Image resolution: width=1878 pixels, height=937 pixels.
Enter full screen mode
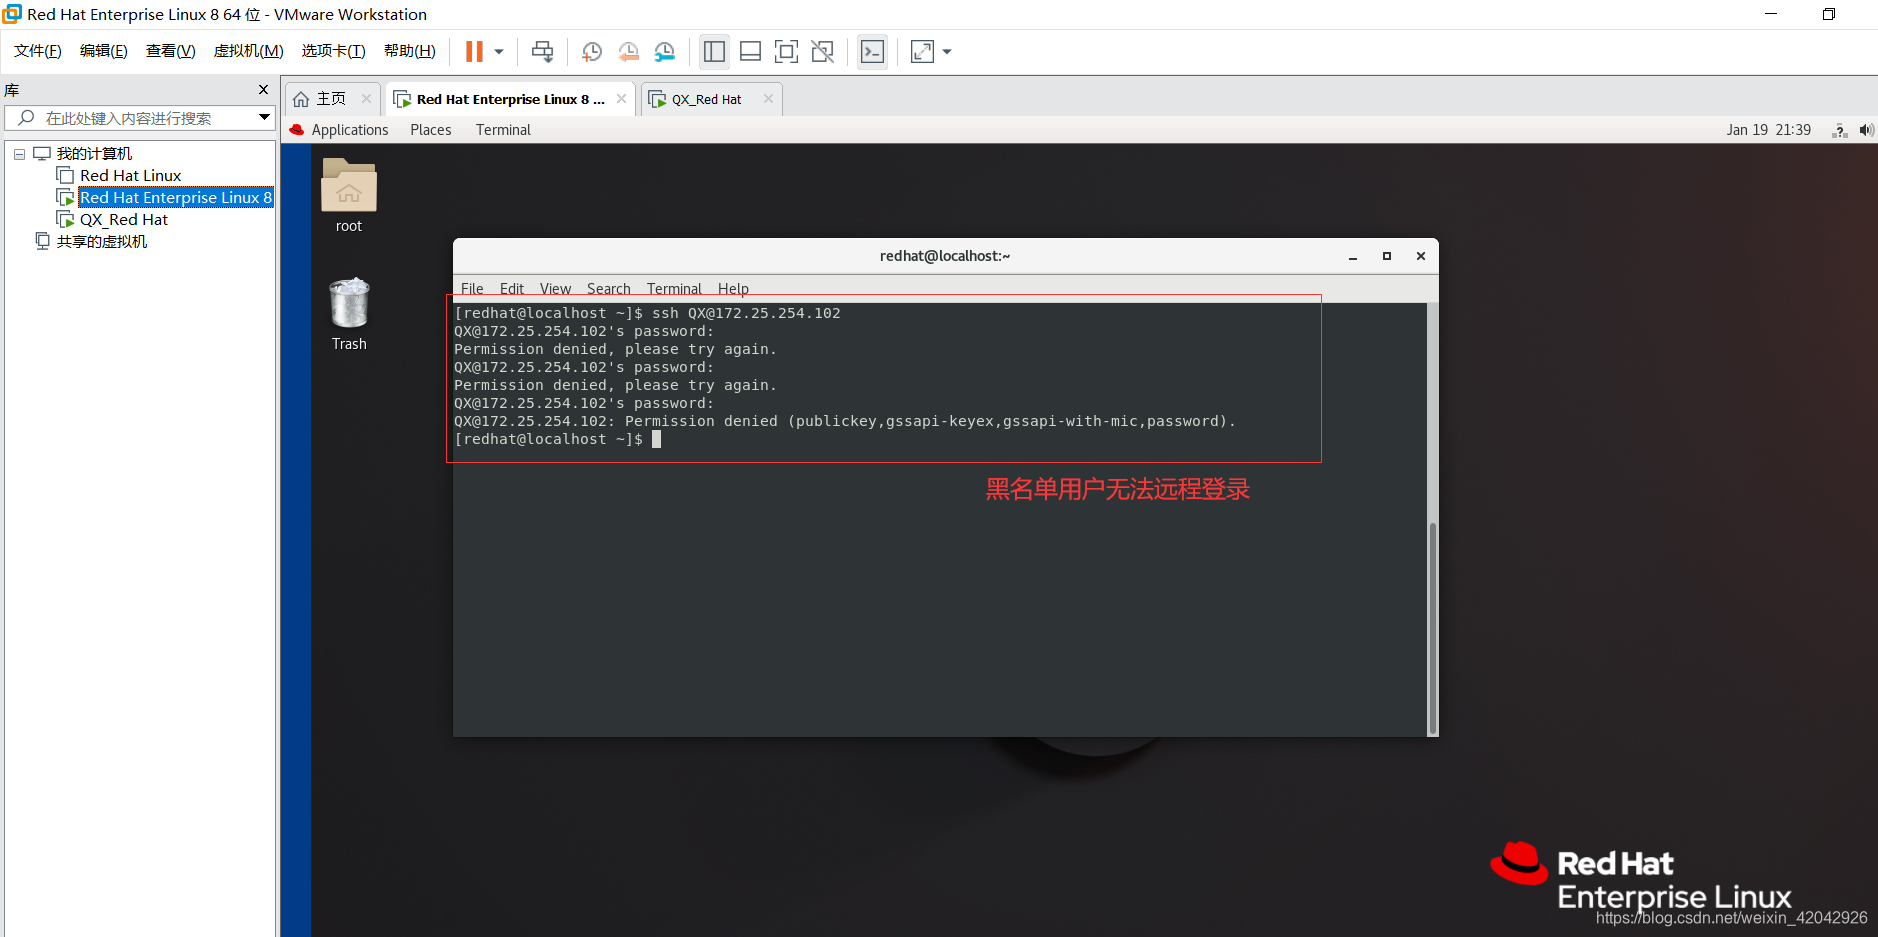point(787,51)
